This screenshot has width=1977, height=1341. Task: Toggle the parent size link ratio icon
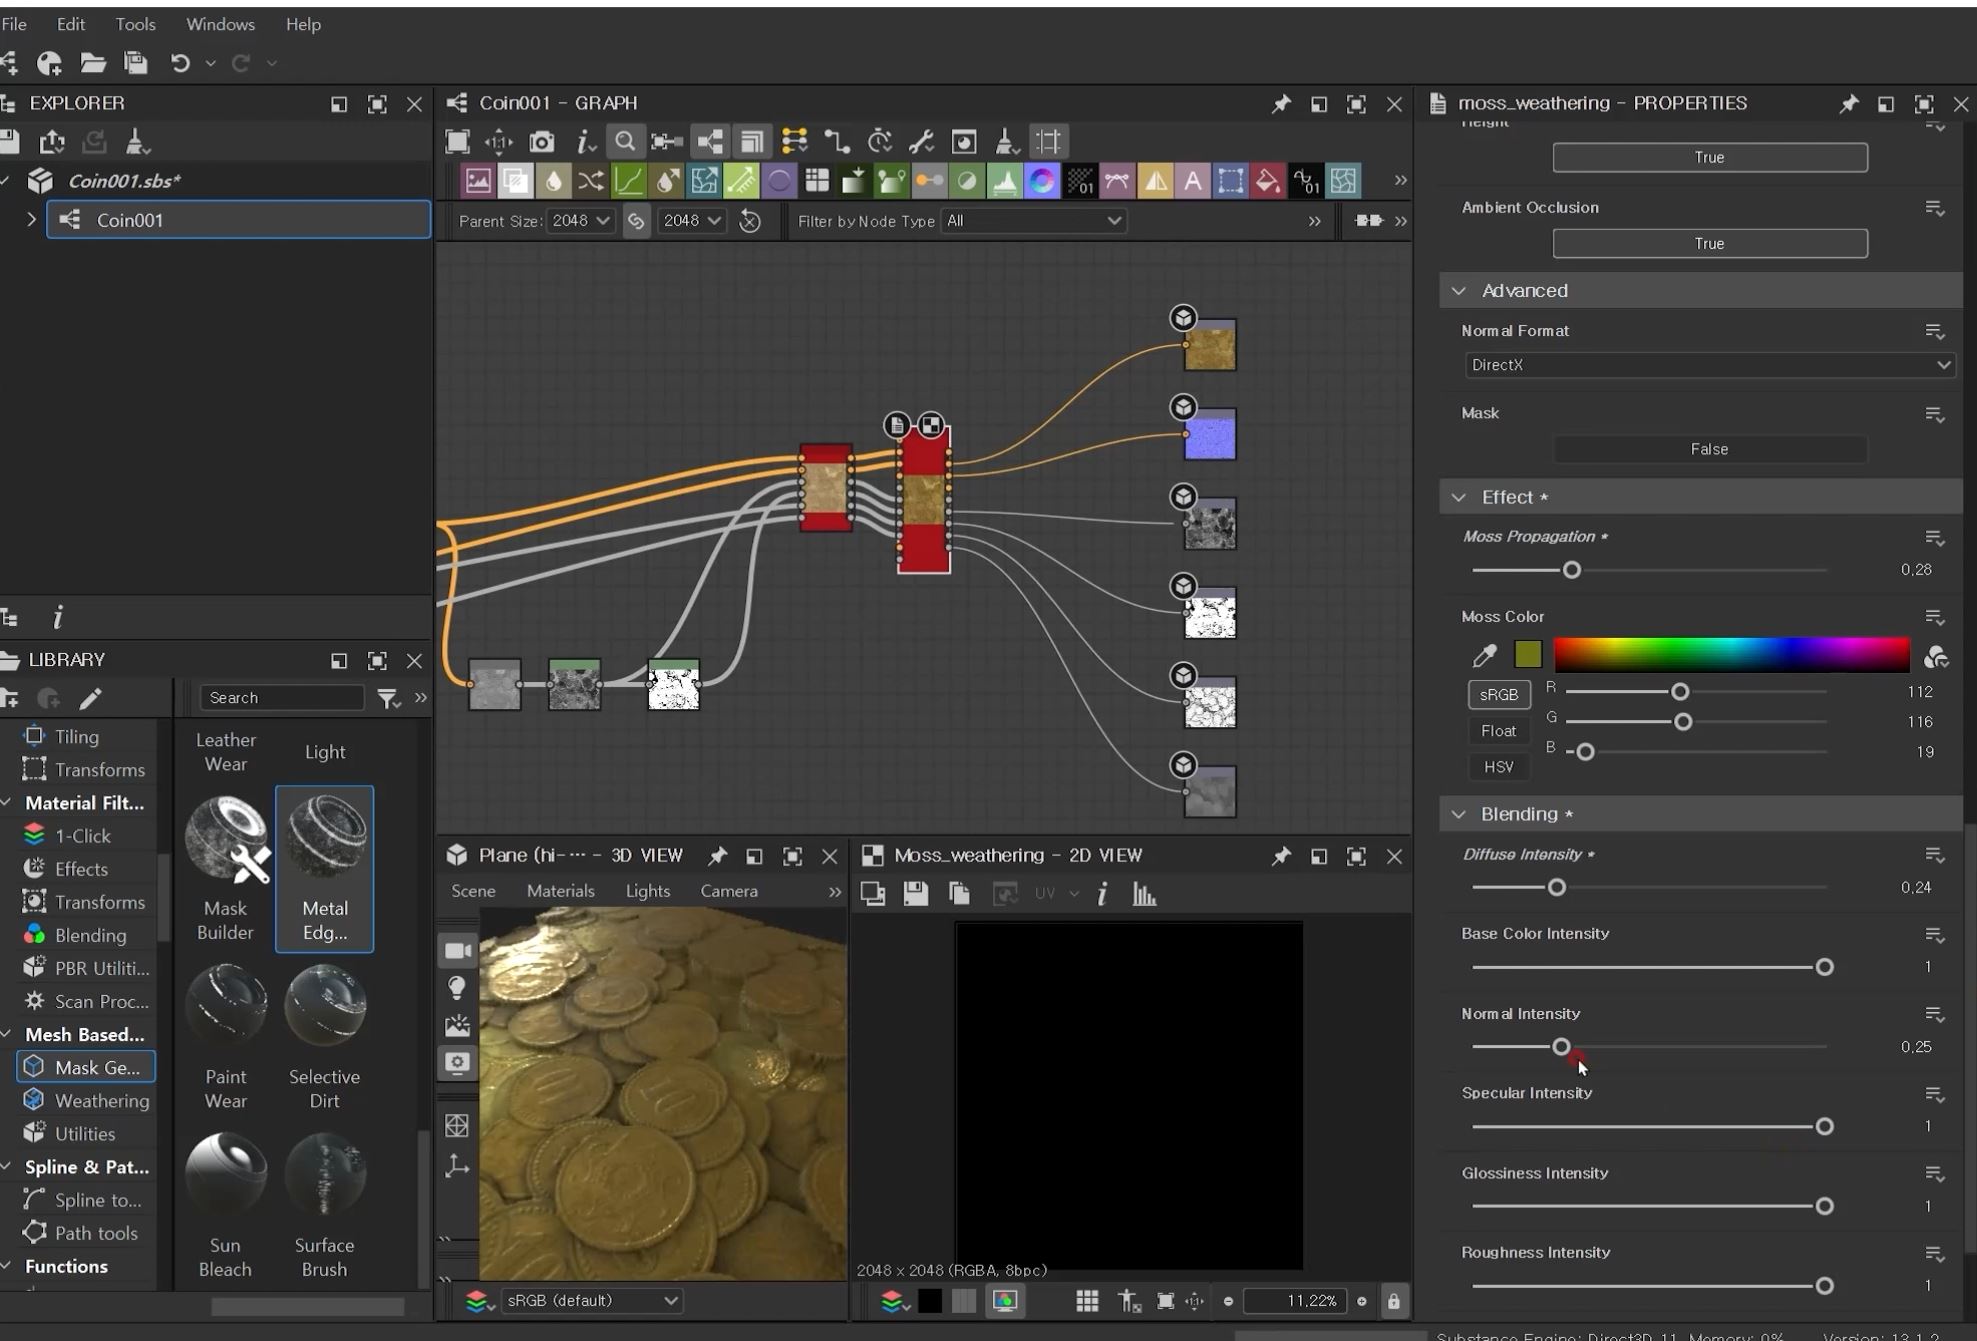click(x=636, y=221)
